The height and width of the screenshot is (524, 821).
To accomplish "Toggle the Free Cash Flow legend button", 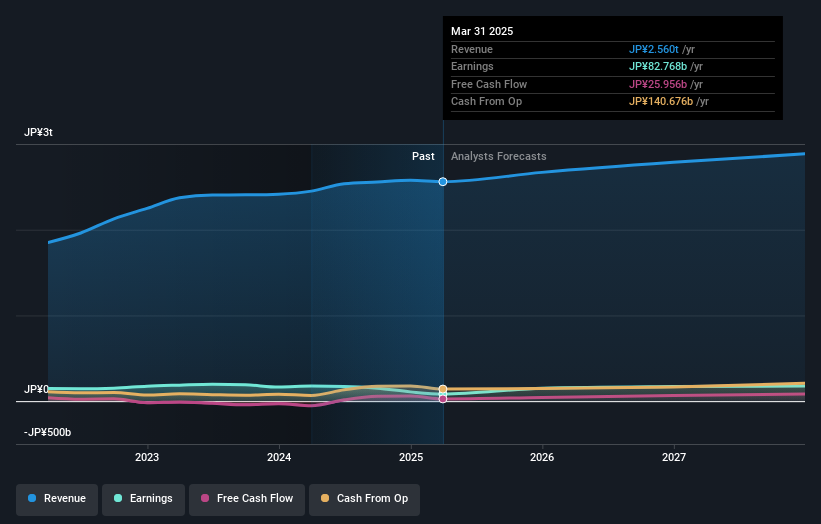I will pyautogui.click(x=247, y=499).
